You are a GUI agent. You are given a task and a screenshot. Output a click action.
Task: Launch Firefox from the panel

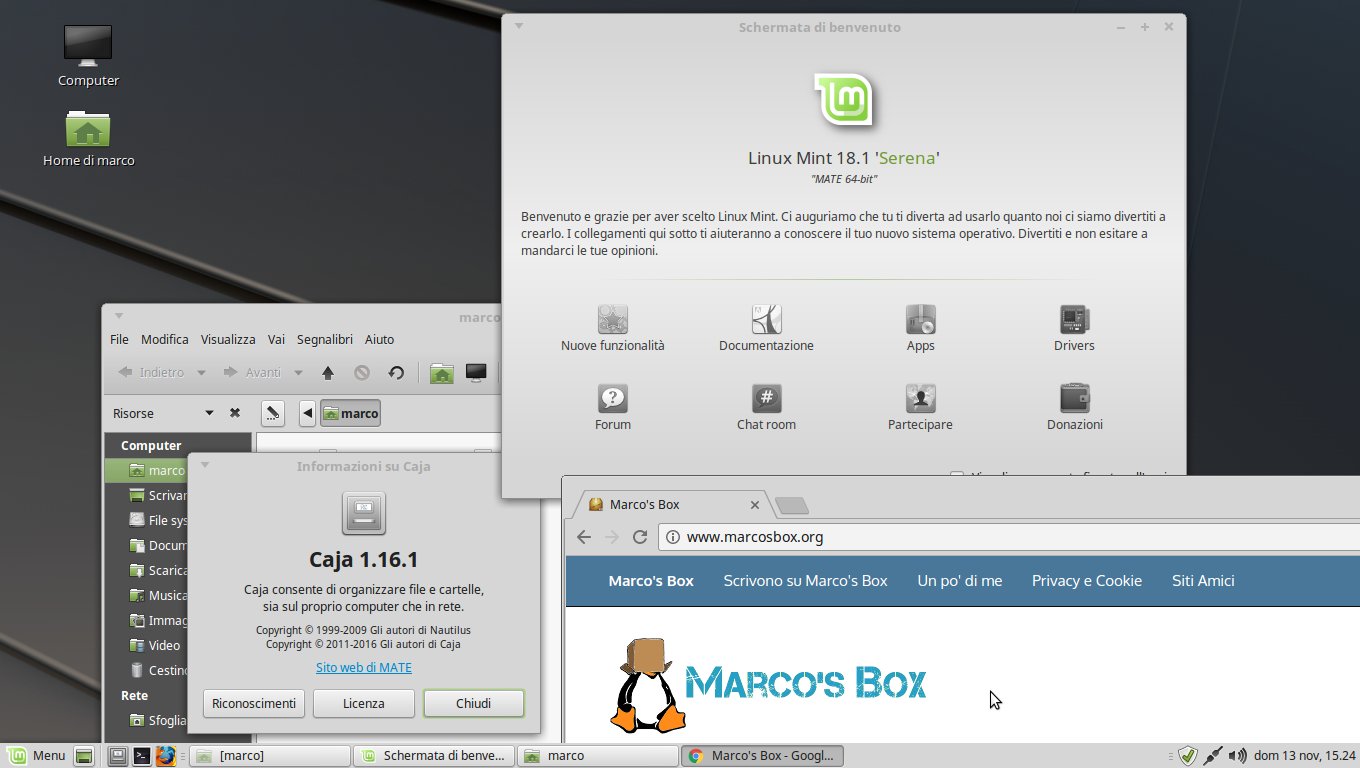coord(166,756)
